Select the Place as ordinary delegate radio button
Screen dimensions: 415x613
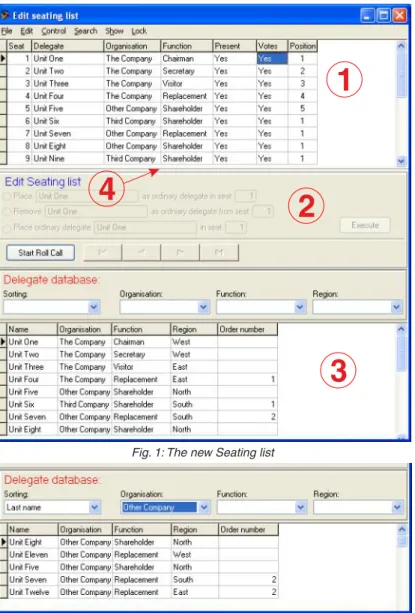tap(7, 196)
